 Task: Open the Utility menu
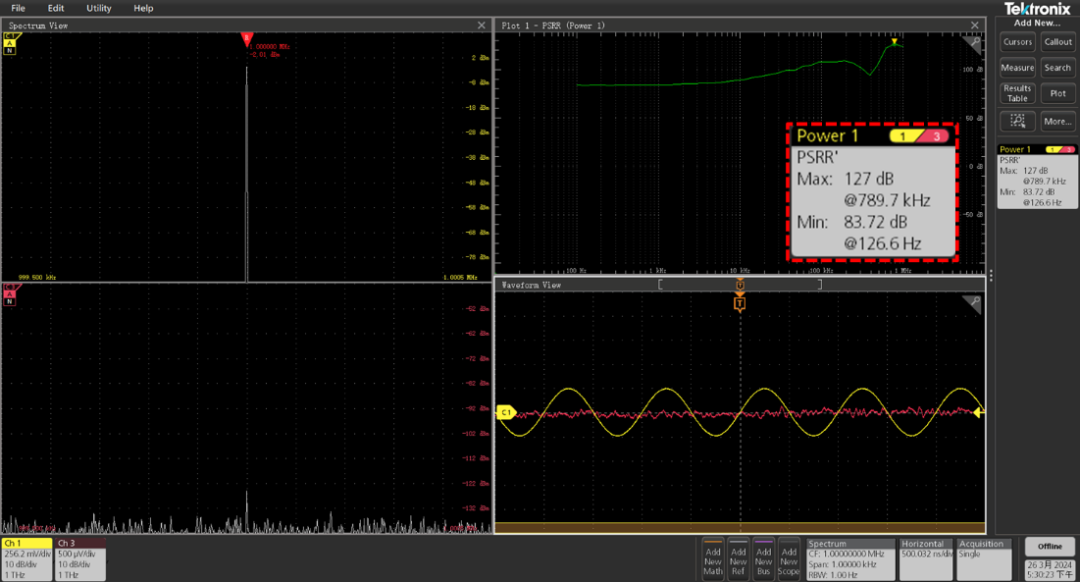99,8
